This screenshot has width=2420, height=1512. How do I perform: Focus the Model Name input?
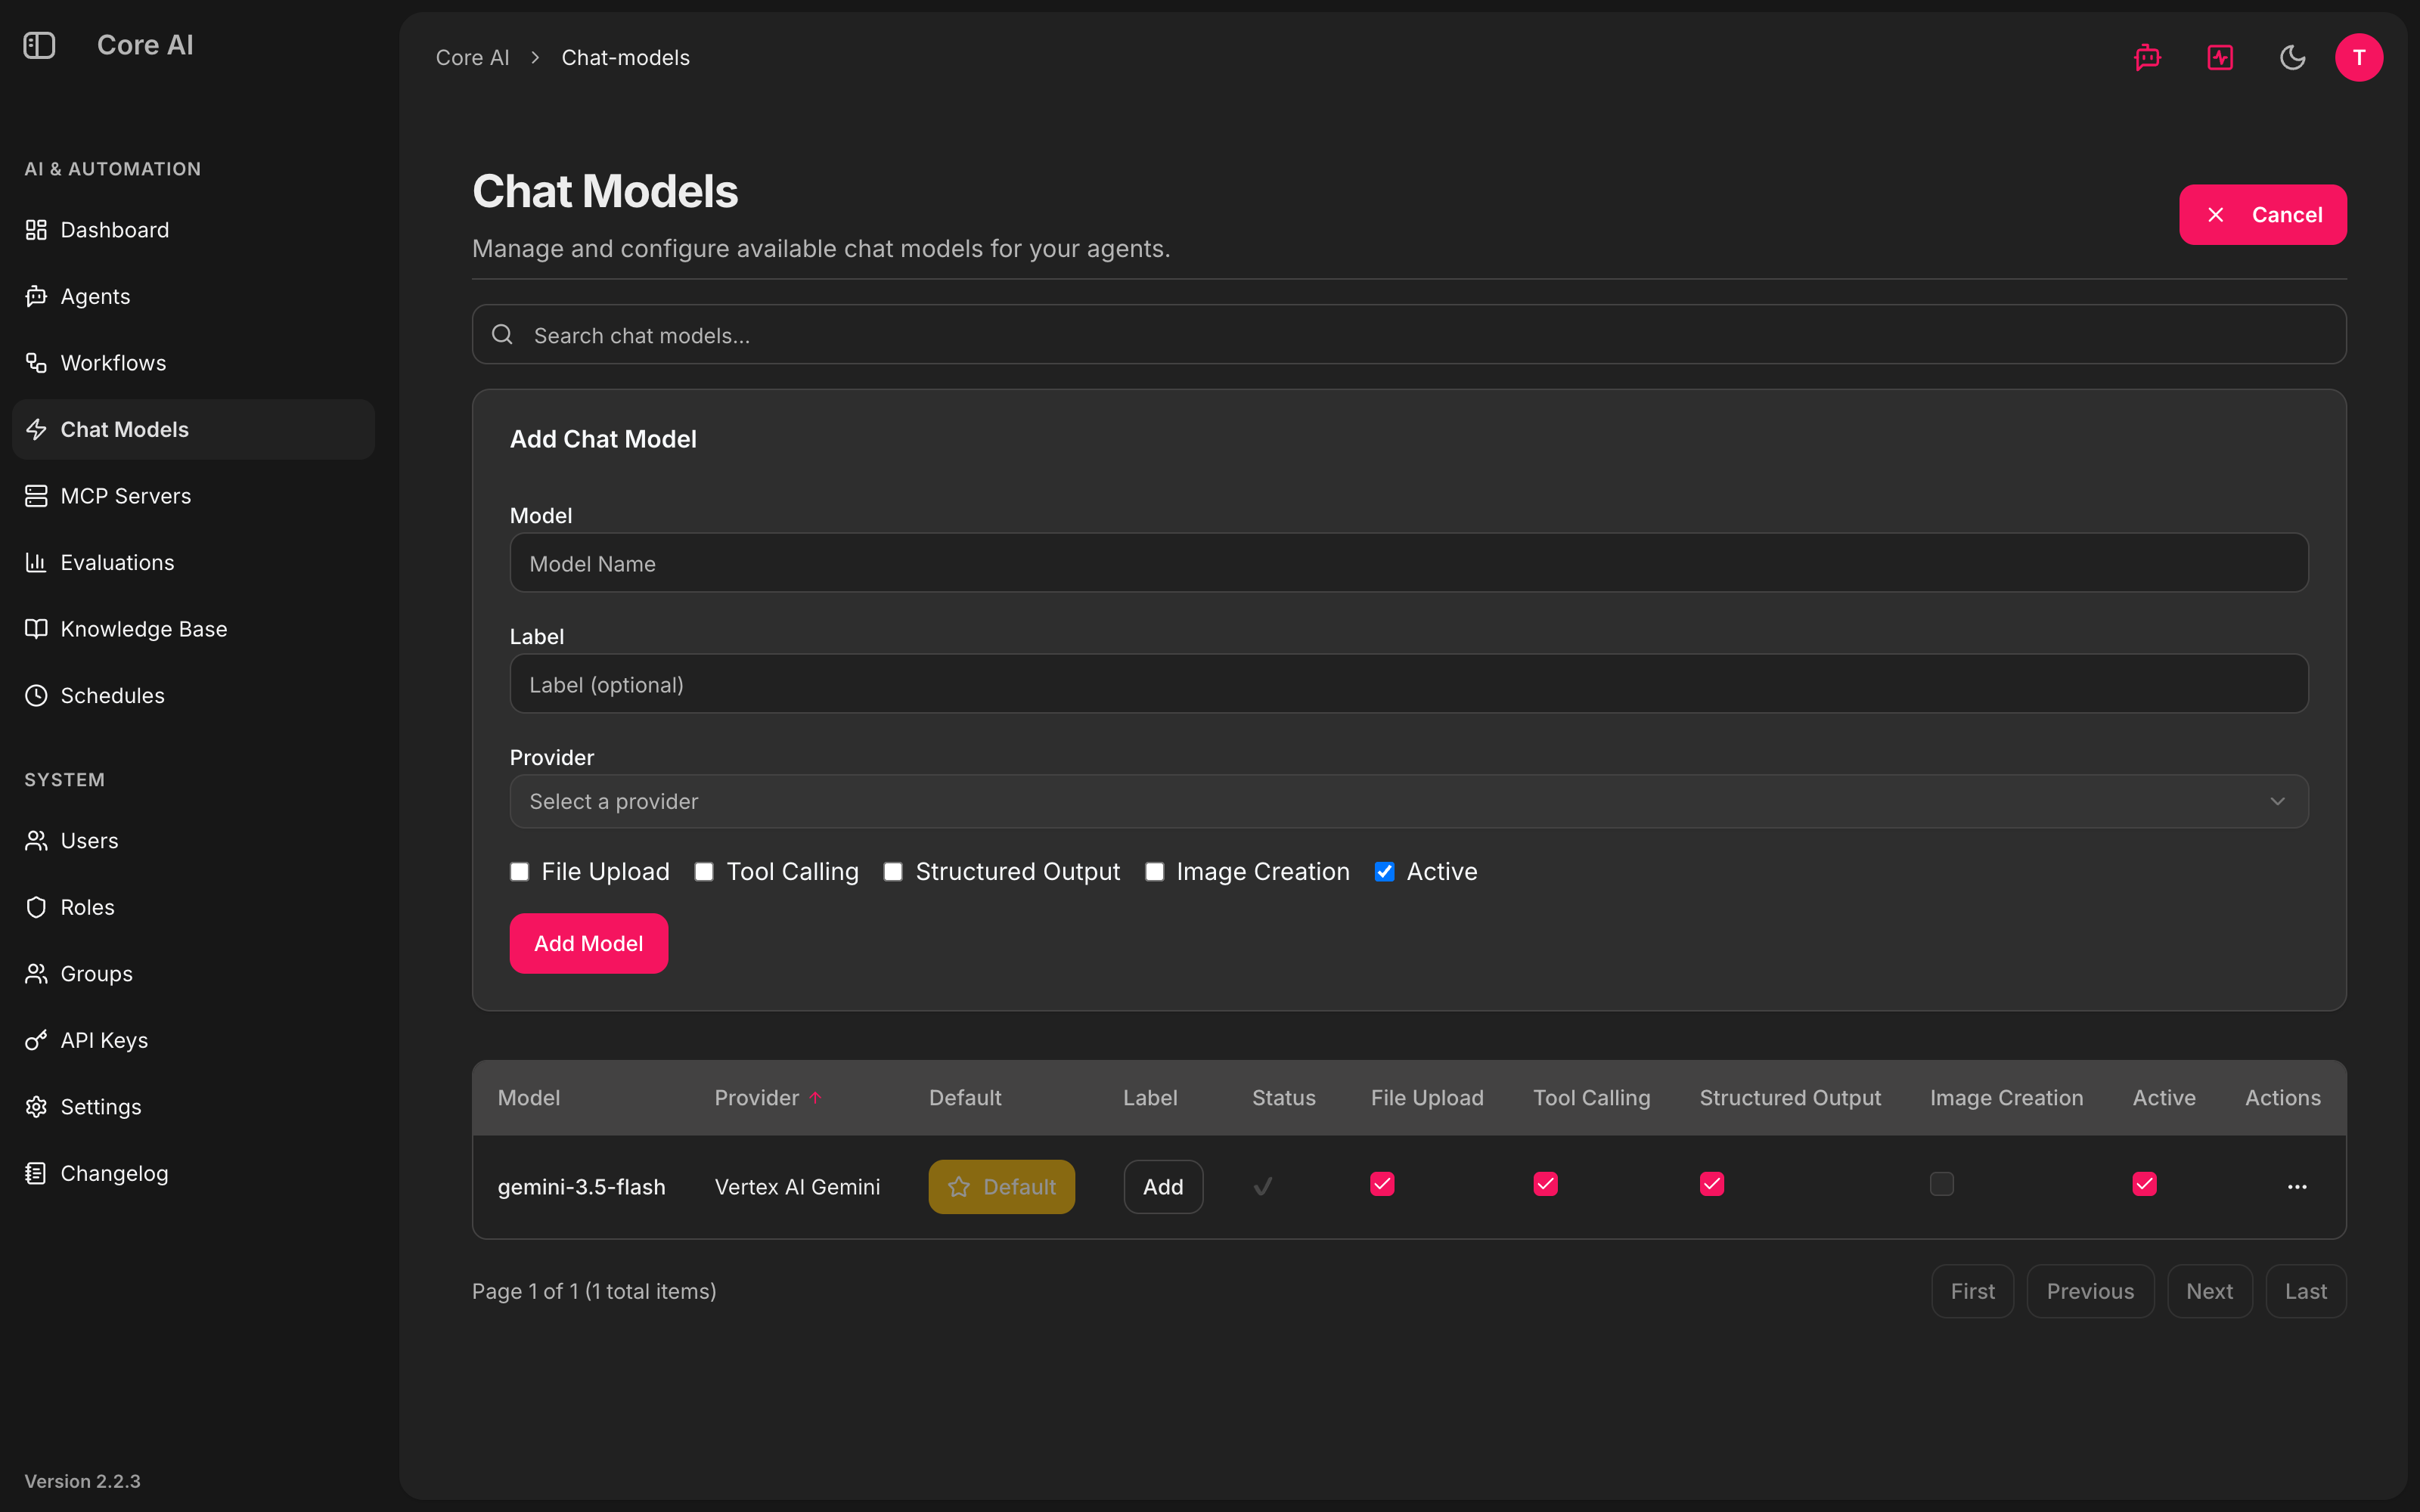[1409, 562]
